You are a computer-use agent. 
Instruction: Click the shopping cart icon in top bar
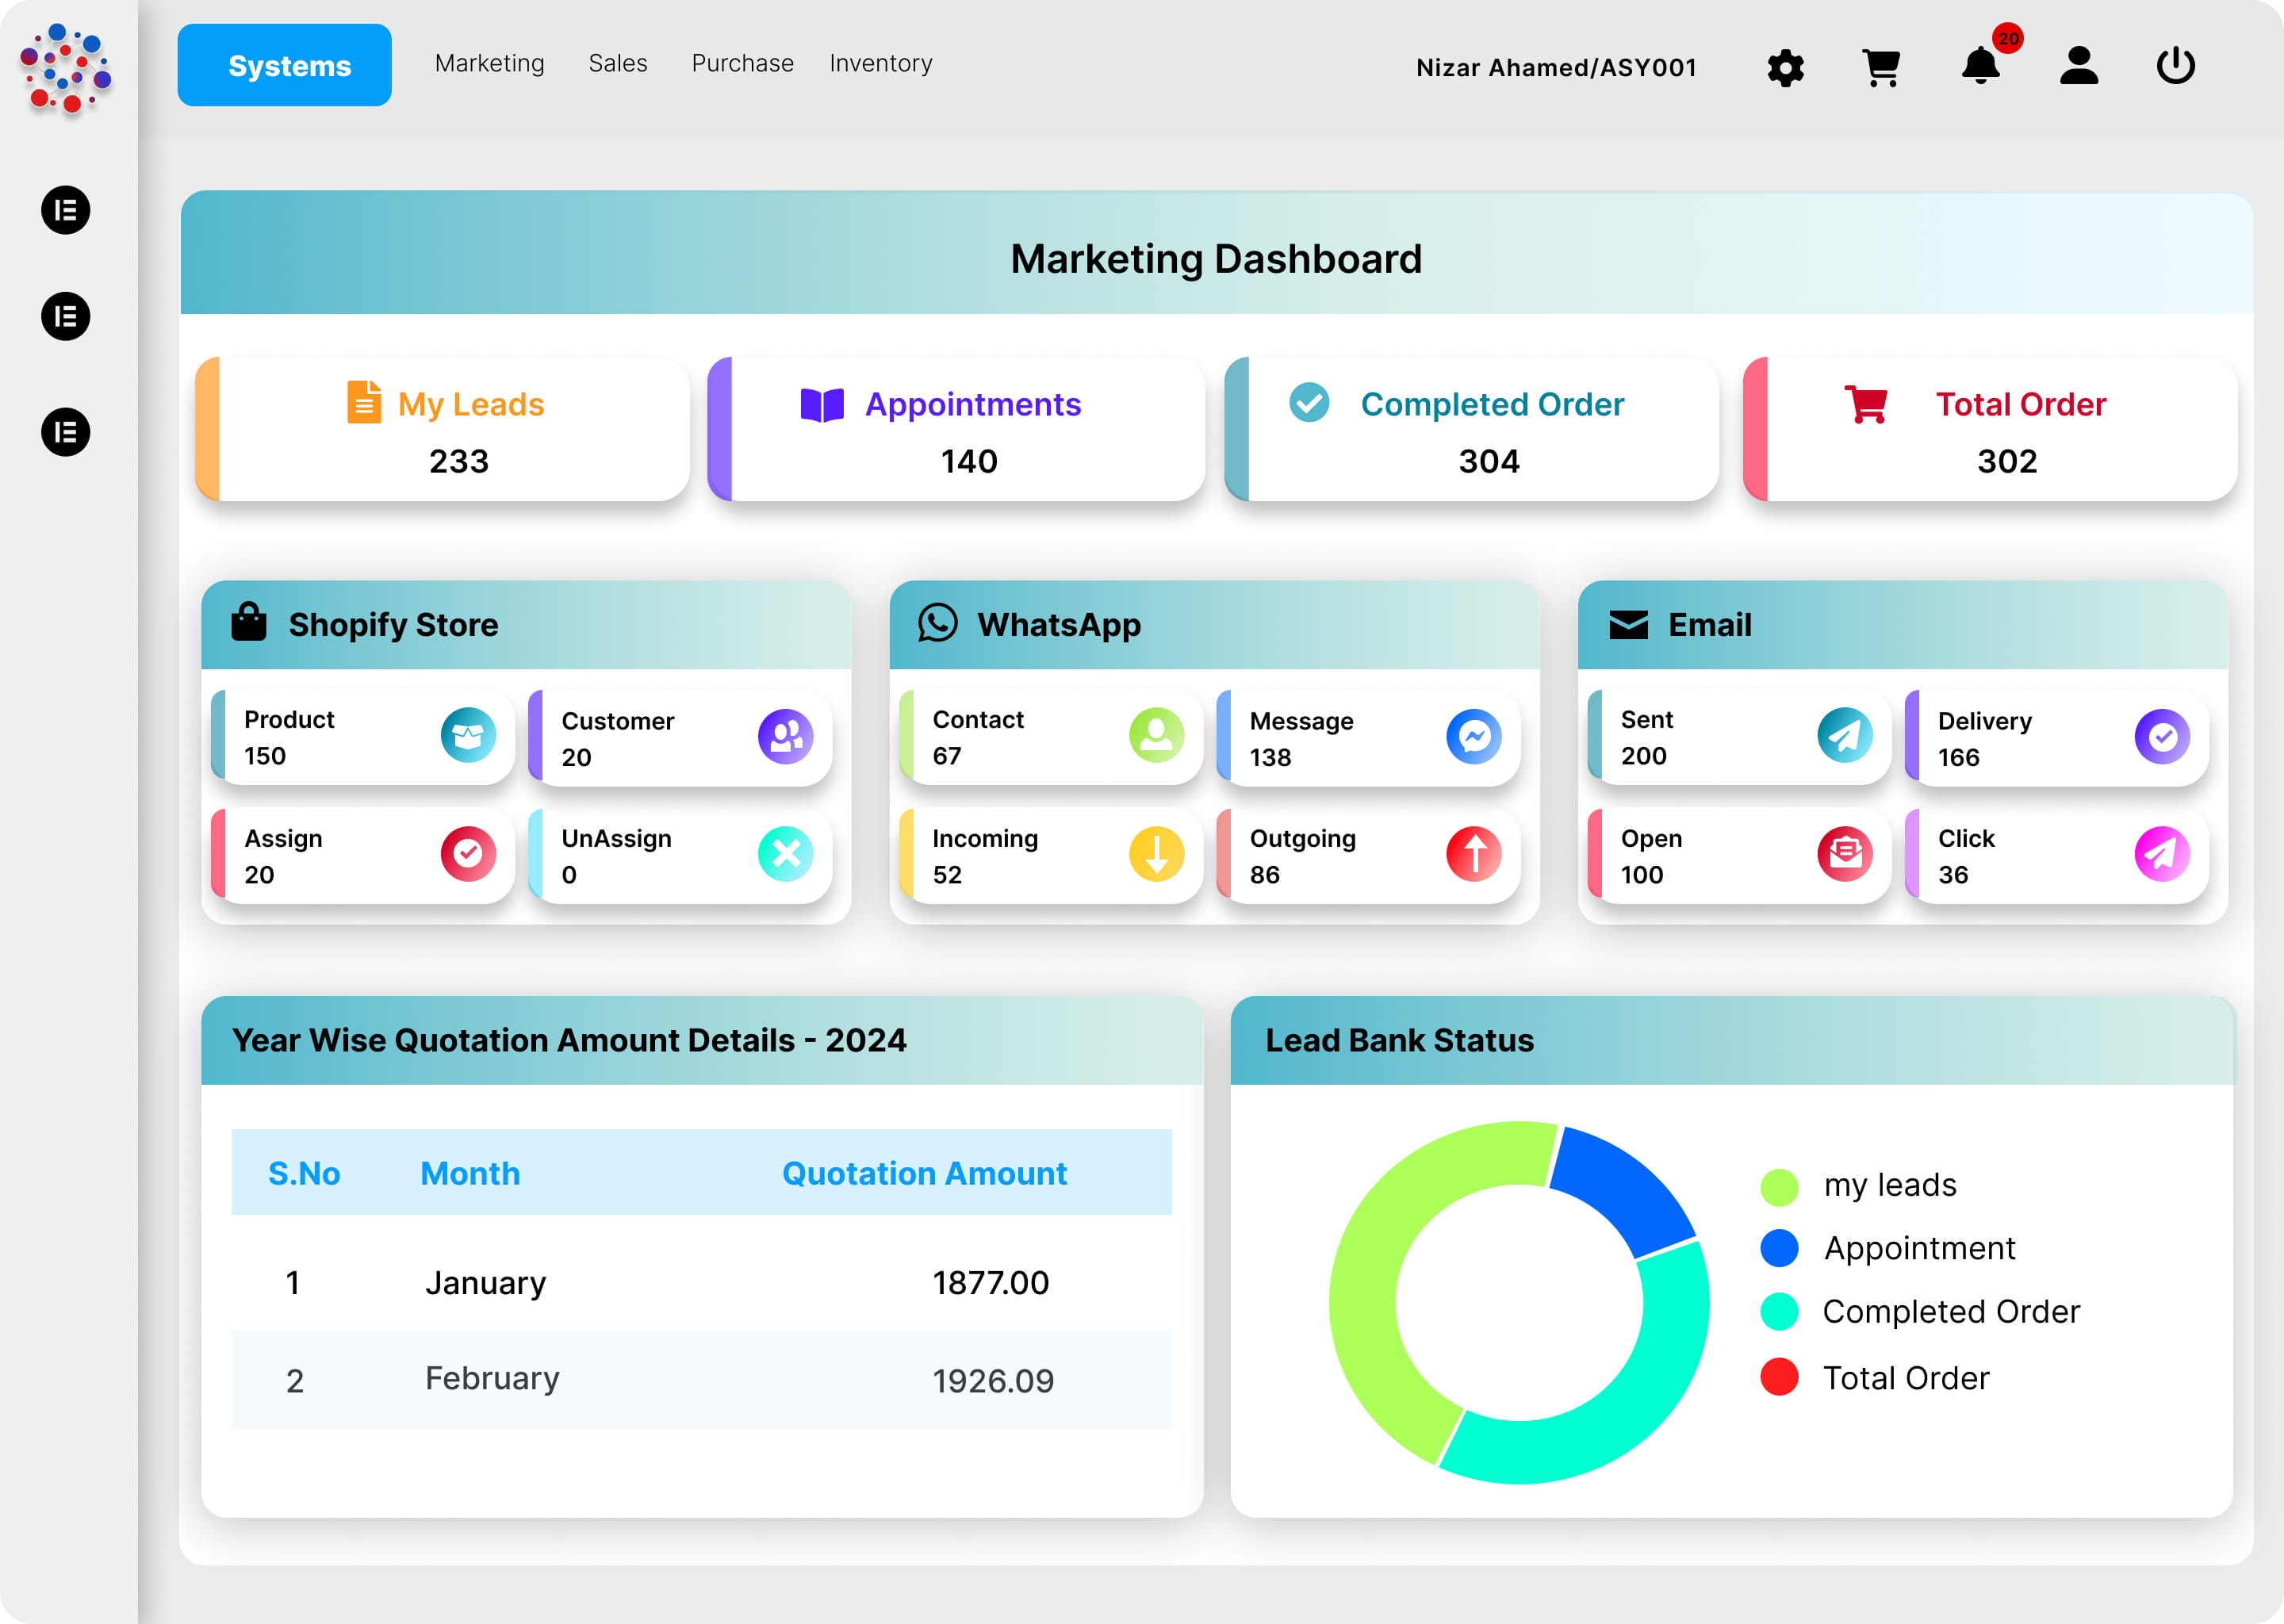point(1882,68)
